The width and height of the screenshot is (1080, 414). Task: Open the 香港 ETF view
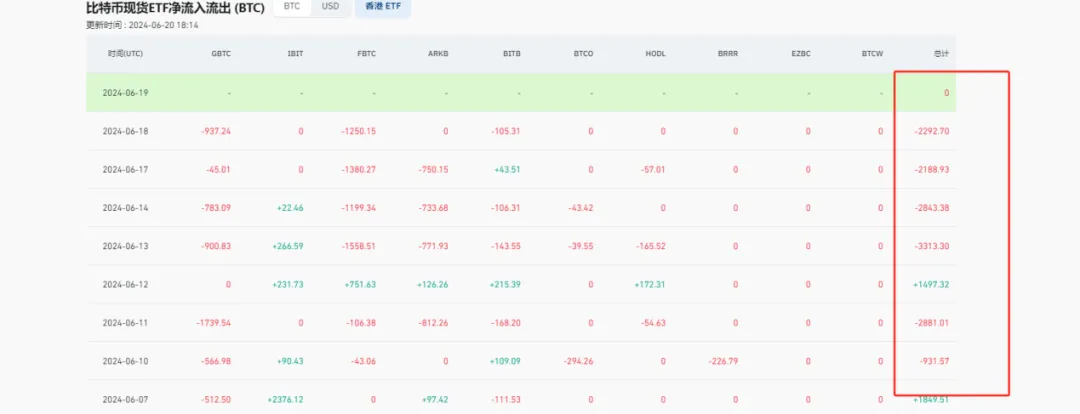(x=382, y=6)
